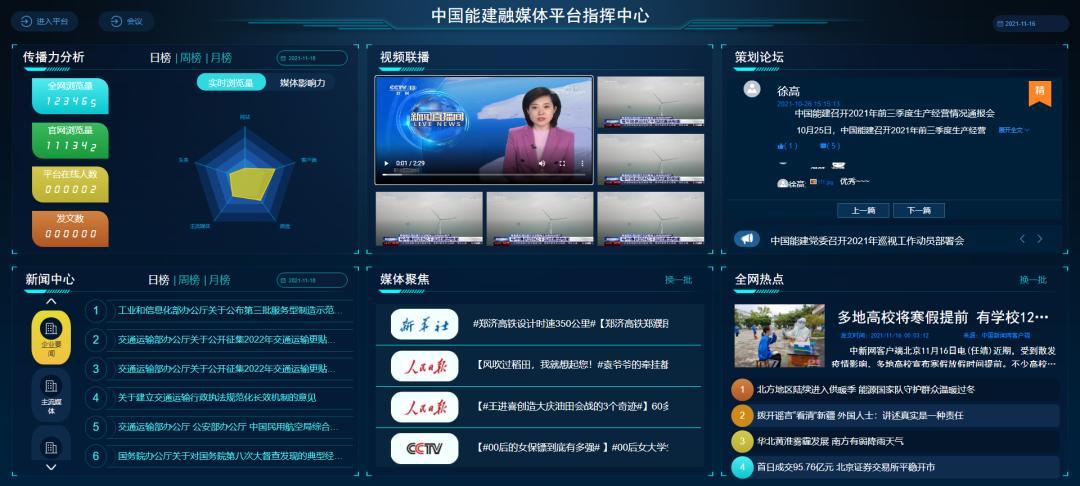Select 月榜 tab in 传播力分析
1080x486 pixels.
221,58
